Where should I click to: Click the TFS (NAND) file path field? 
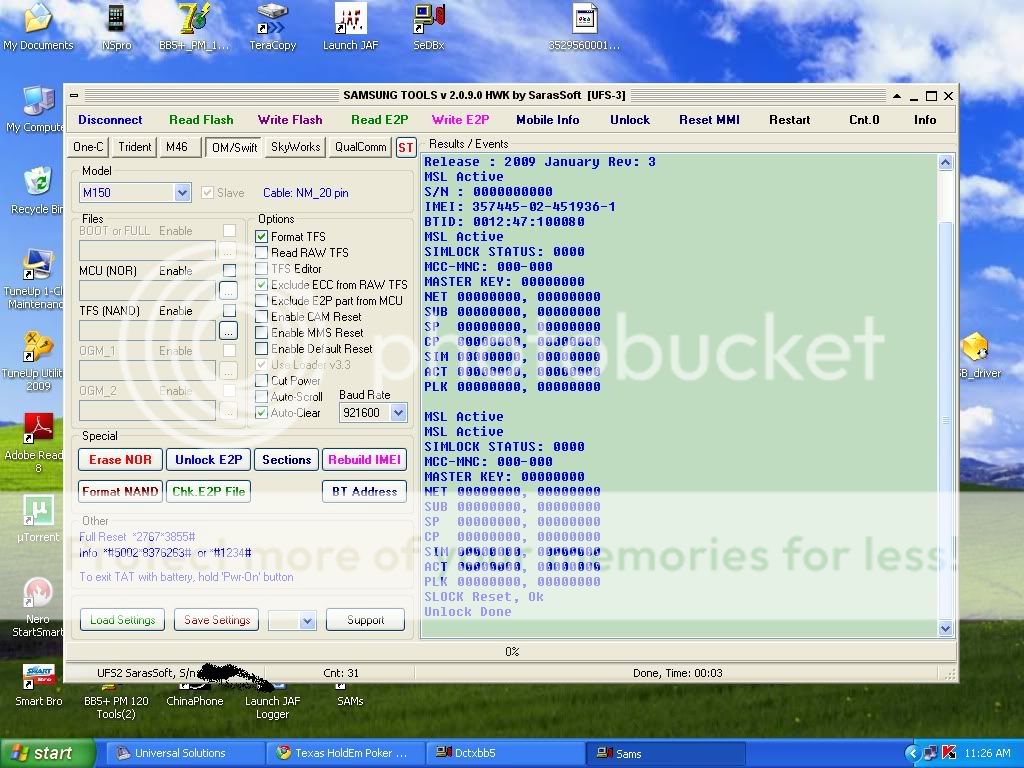pyautogui.click(x=148, y=330)
